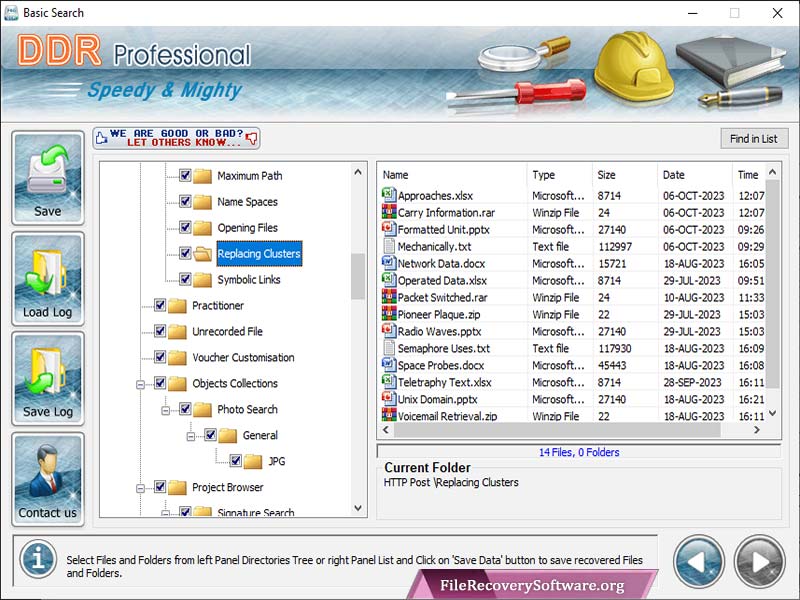This screenshot has height=600, width=800.
Task: Select the Teletraphy Text.xlsx file icon
Action: click(x=389, y=381)
